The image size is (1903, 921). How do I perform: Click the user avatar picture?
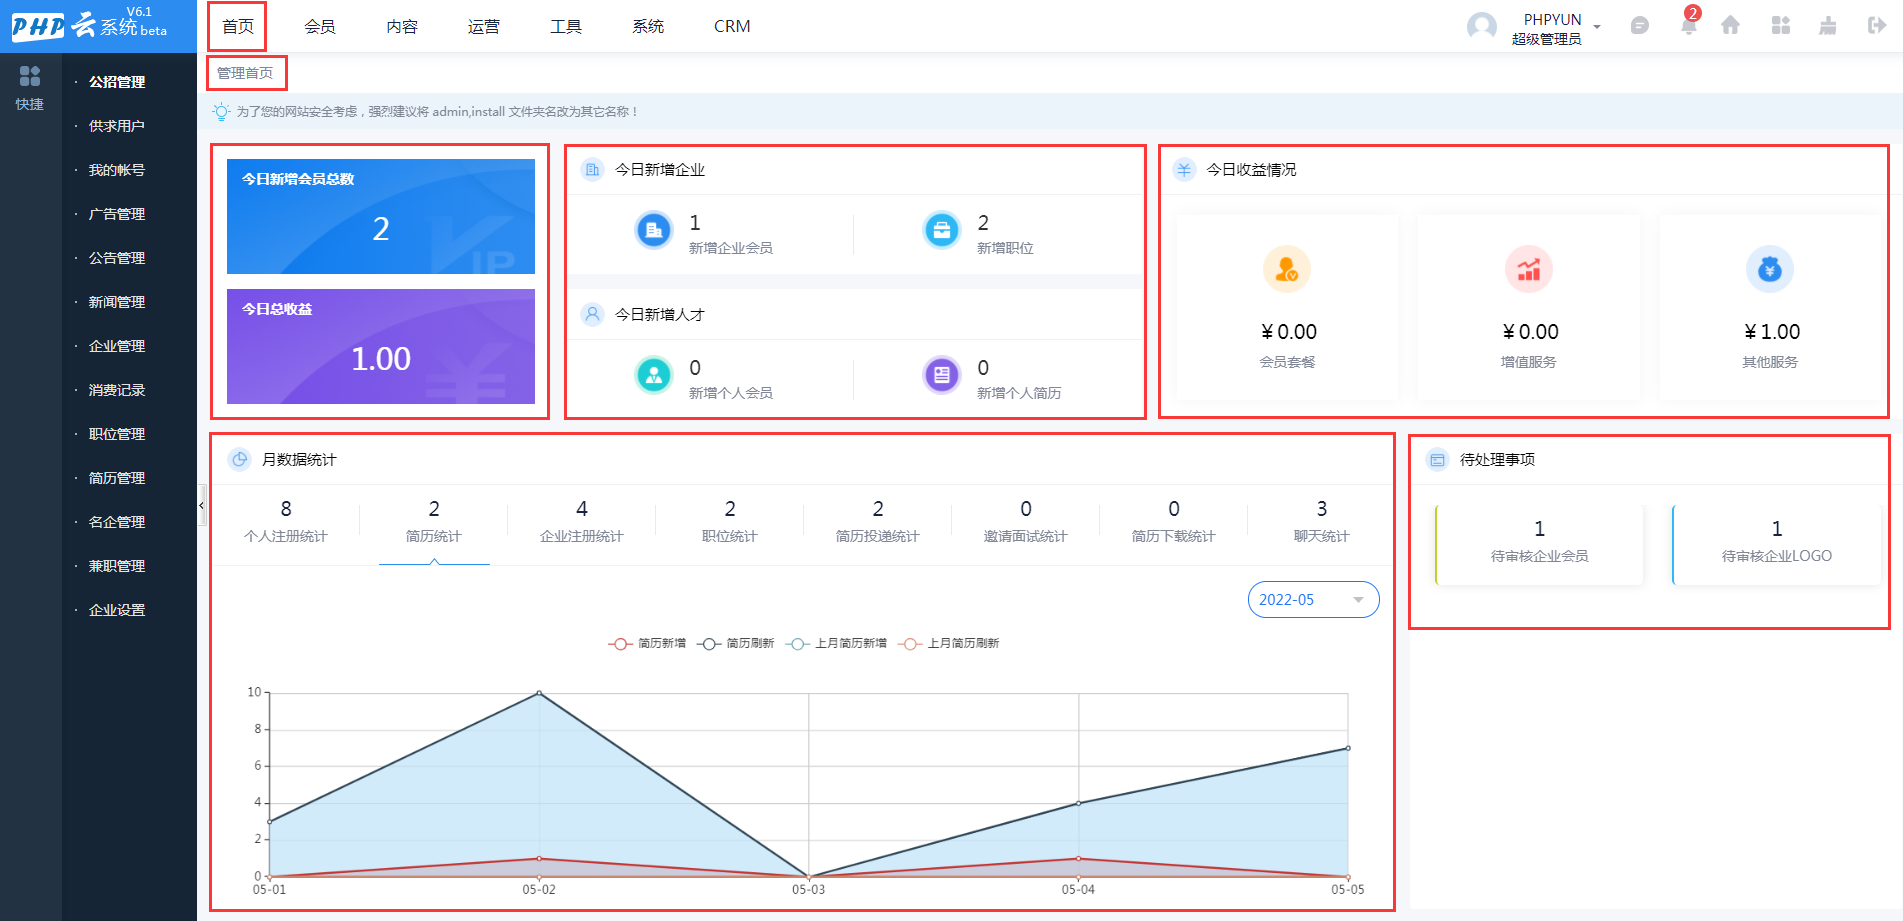pos(1482,26)
